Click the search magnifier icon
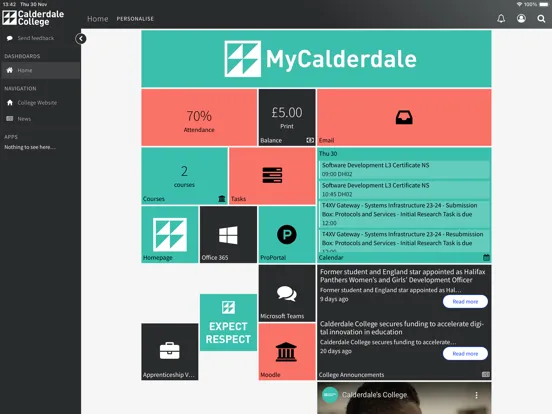Viewport: 552px width, 414px height. tap(541, 19)
